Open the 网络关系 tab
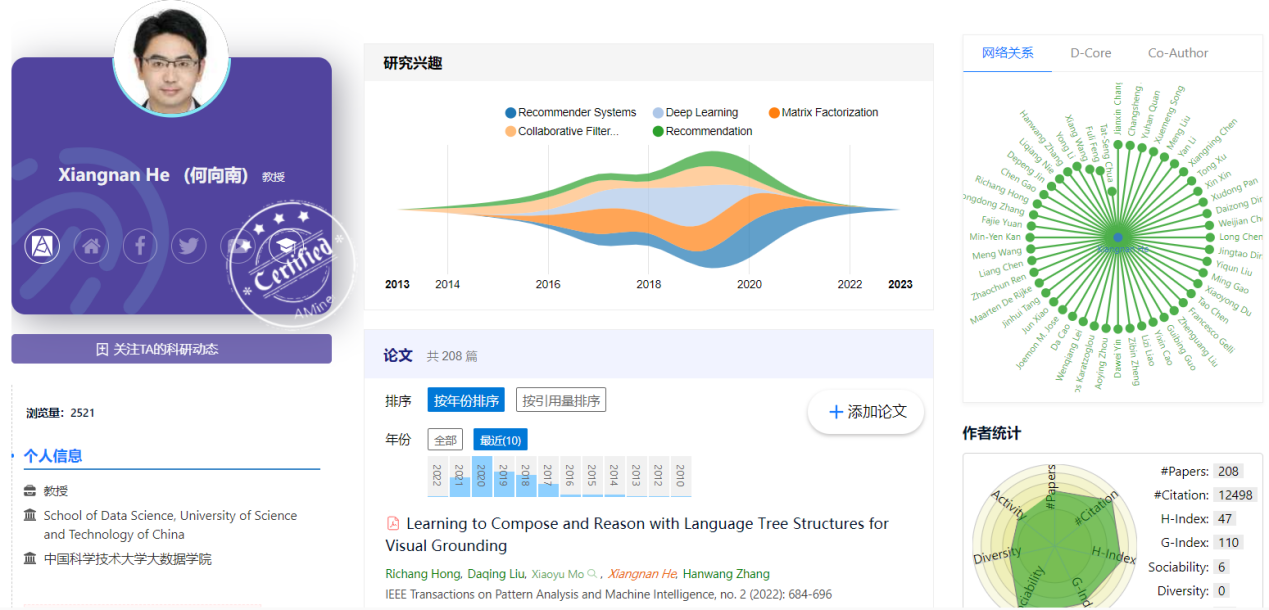 click(1007, 53)
